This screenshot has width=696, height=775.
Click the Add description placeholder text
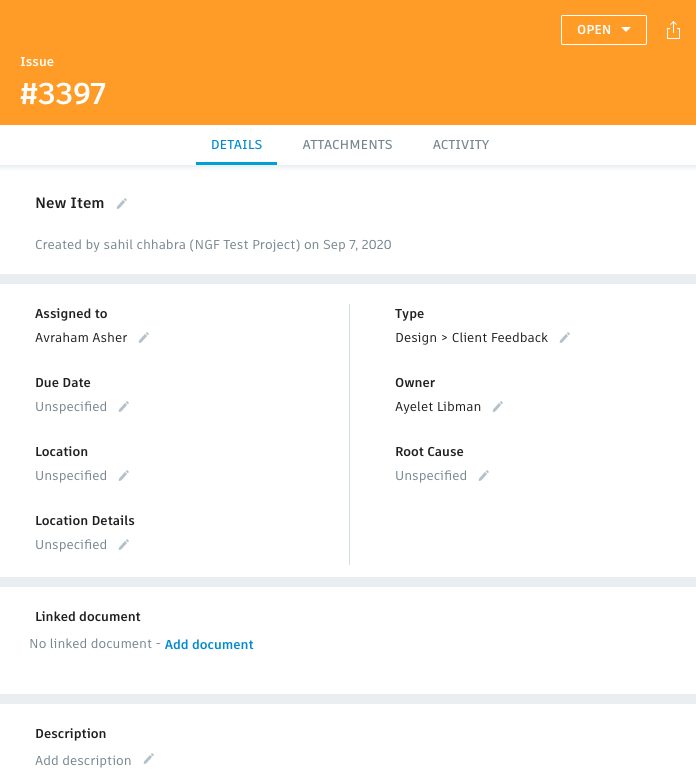pyautogui.click(x=83, y=761)
